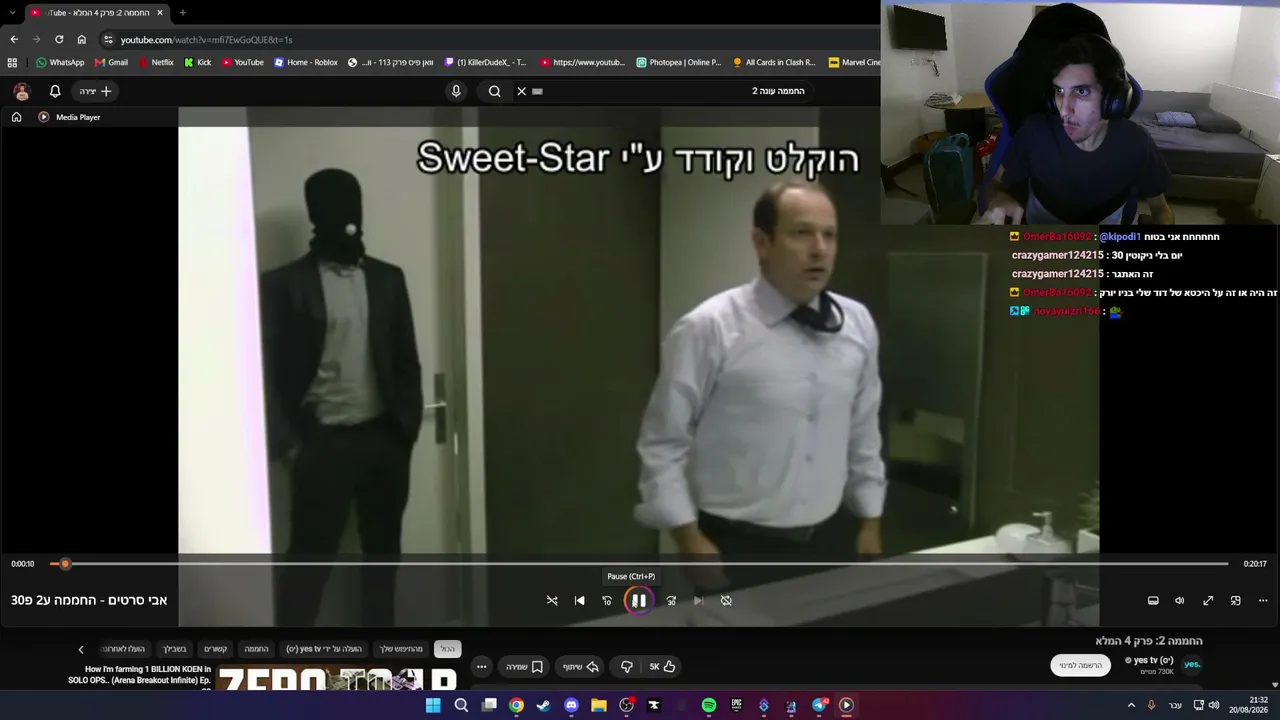
Task: Select the 'קשורים' filter chip
Action: [216, 649]
